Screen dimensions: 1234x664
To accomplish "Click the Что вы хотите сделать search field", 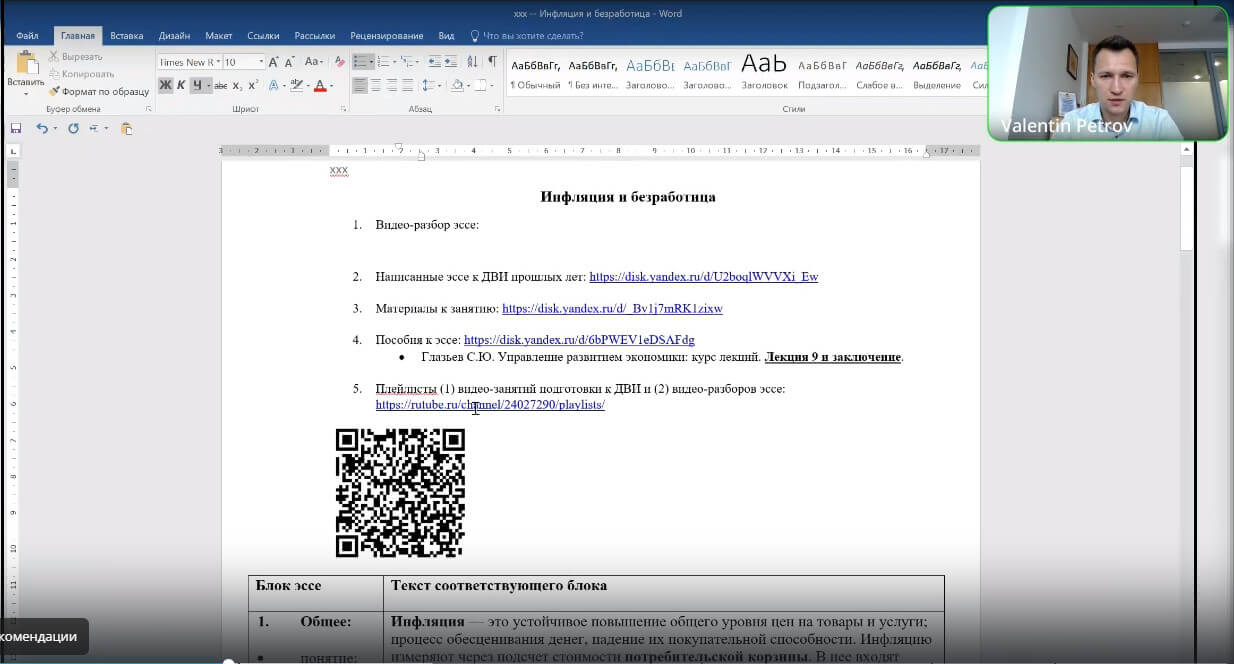I will 533,36.
